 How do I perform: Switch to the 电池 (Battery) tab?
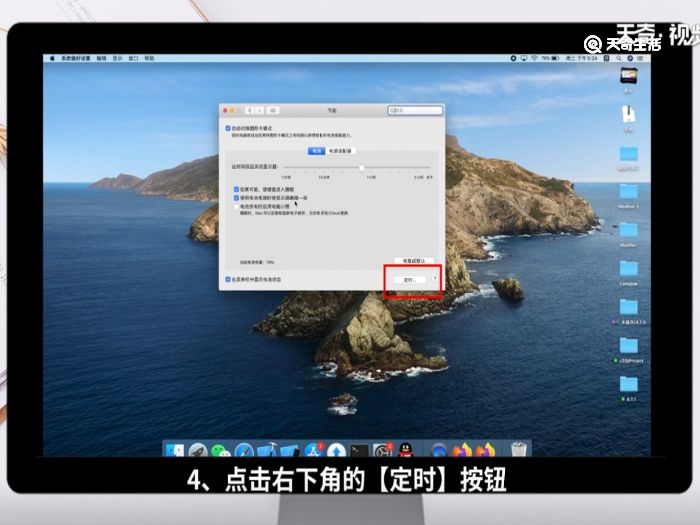[x=317, y=151]
